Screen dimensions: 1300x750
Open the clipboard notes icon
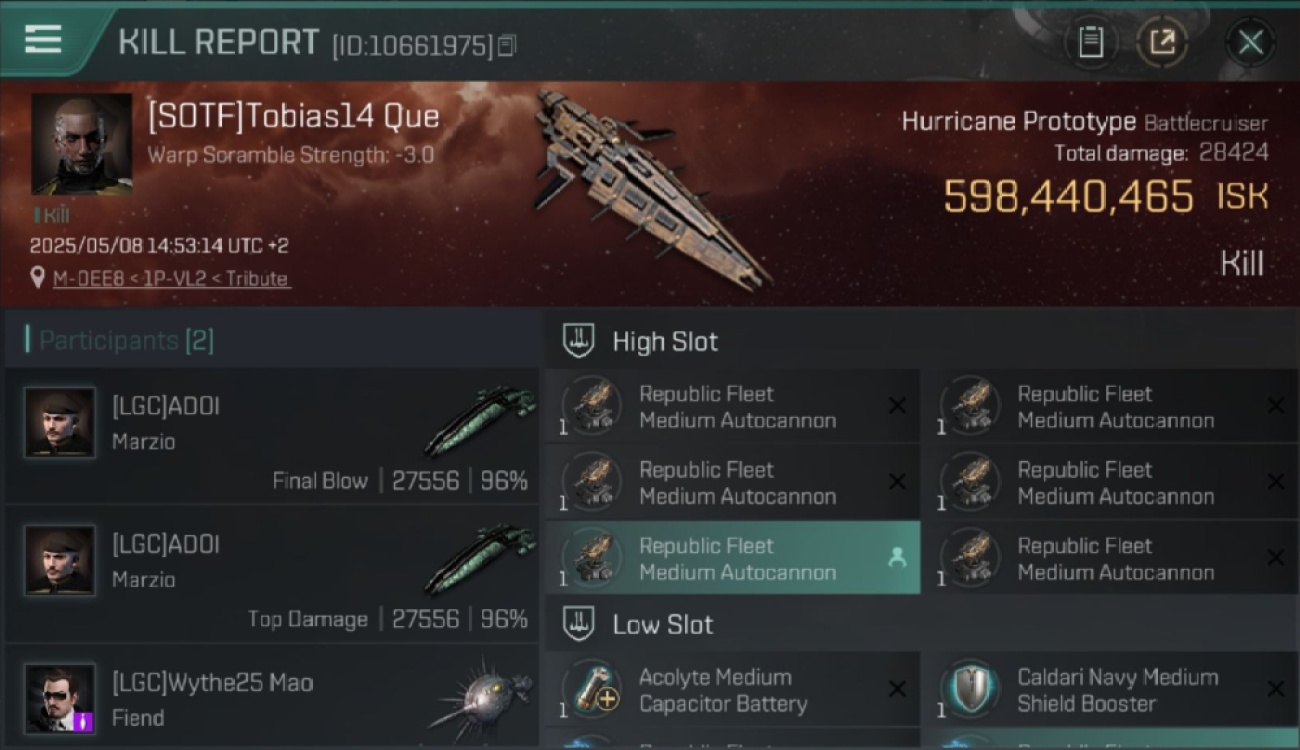[1090, 42]
